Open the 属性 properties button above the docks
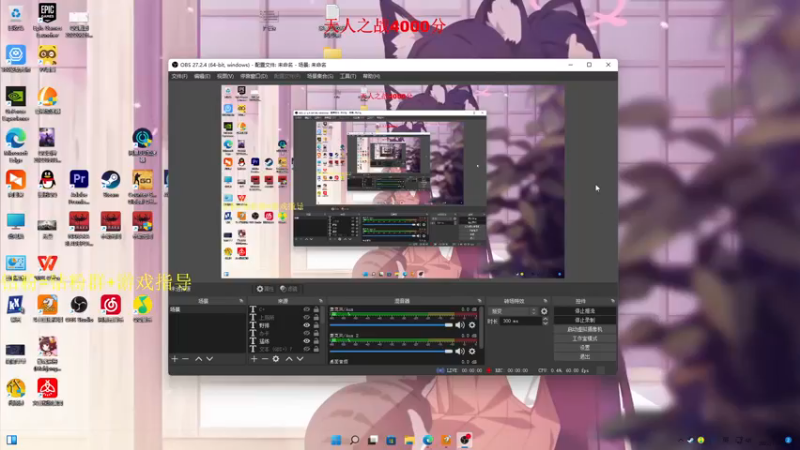The height and width of the screenshot is (450, 800). (x=265, y=289)
